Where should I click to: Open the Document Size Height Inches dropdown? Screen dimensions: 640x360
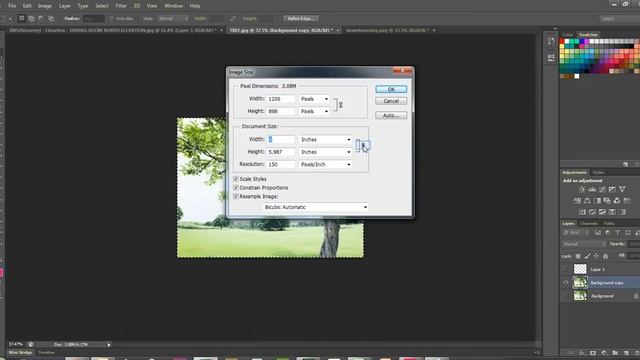[x=325, y=152]
